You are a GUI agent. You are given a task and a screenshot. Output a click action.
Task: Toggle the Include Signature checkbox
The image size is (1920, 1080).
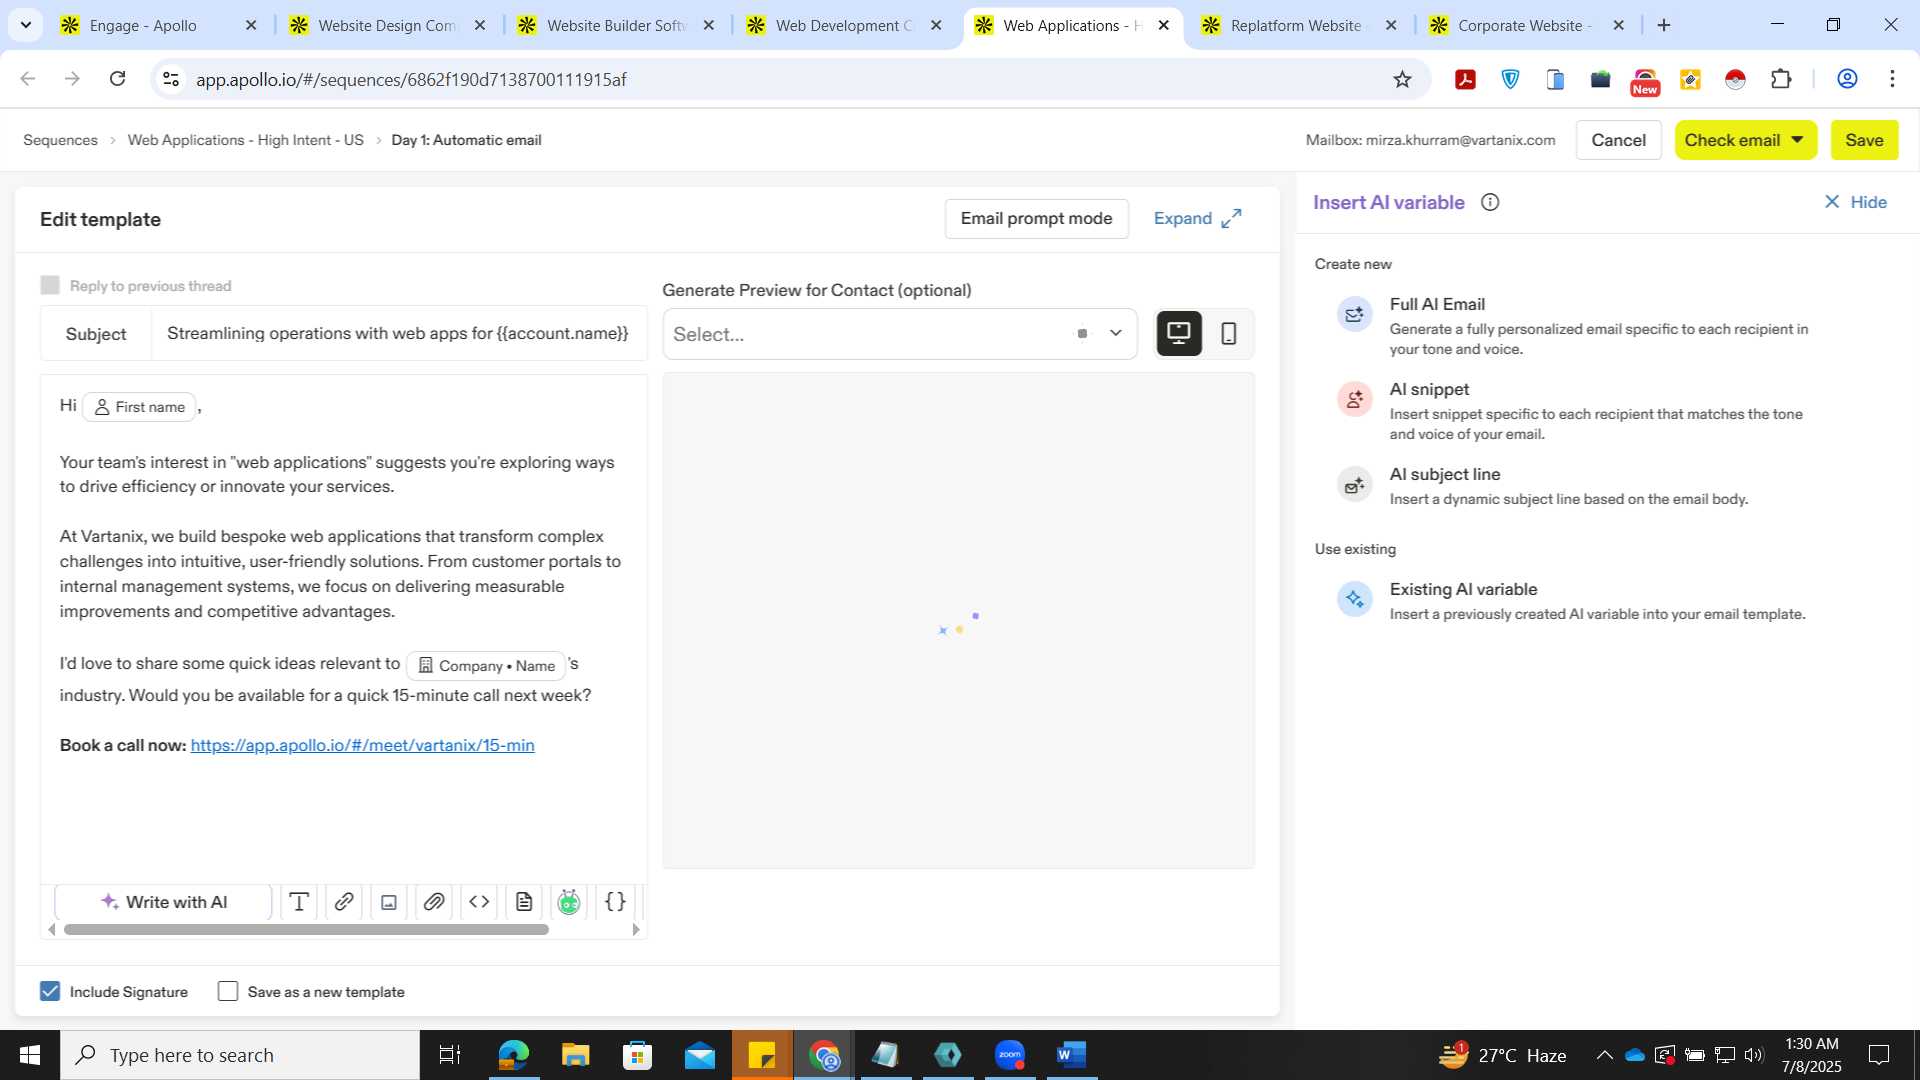(x=50, y=991)
